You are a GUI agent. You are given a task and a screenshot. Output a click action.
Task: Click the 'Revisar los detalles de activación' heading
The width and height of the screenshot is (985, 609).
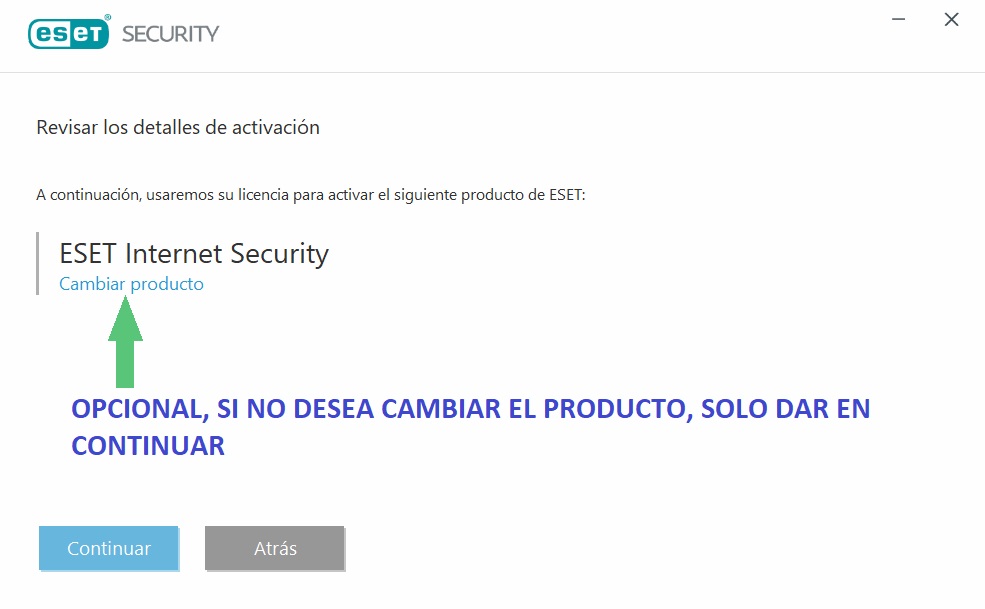click(178, 128)
